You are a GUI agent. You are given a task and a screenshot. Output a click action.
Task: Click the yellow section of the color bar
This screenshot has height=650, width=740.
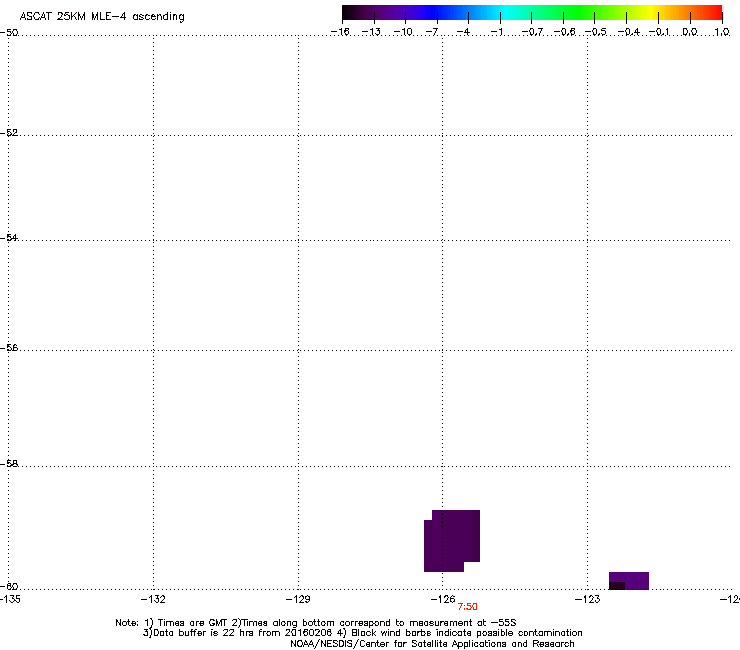coord(650,13)
